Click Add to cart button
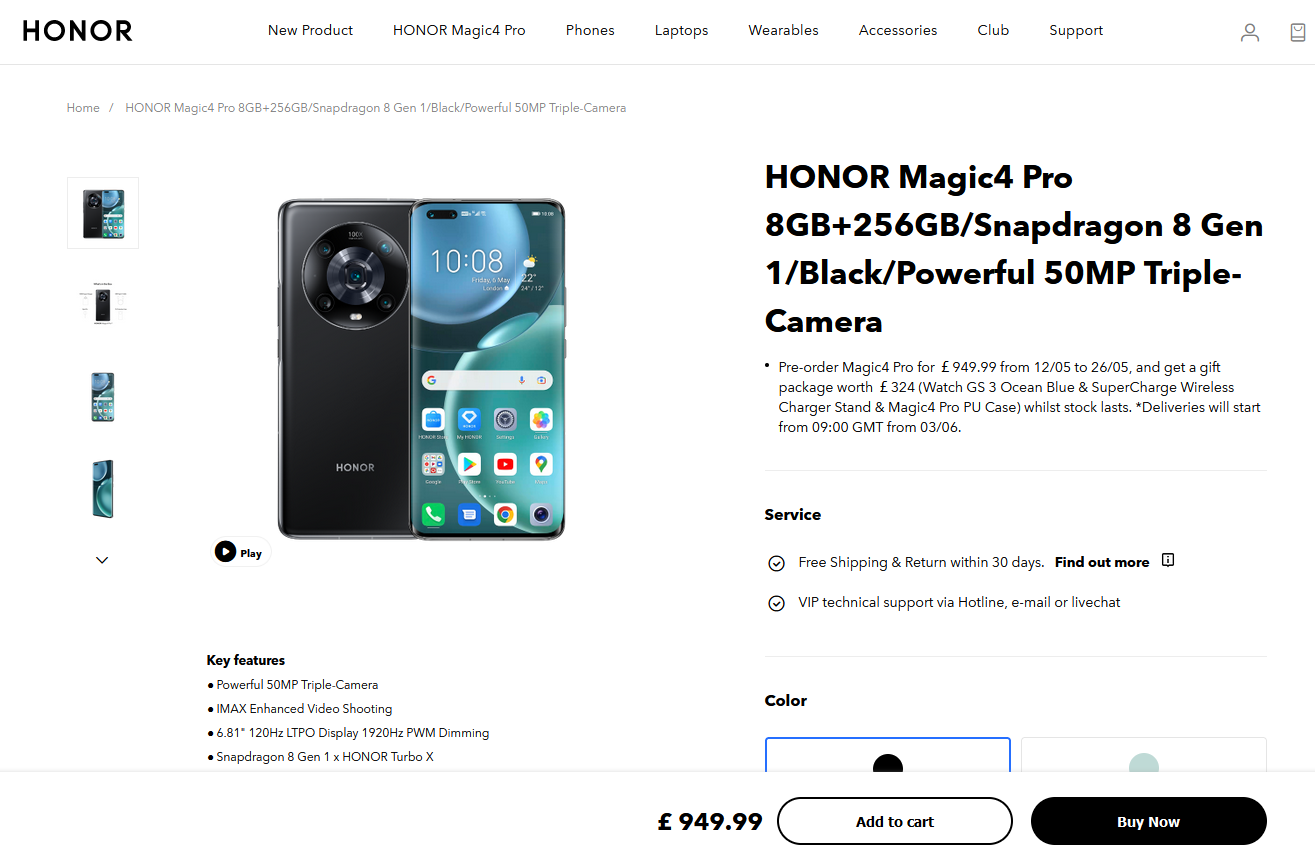The width and height of the screenshot is (1315, 862). [895, 822]
